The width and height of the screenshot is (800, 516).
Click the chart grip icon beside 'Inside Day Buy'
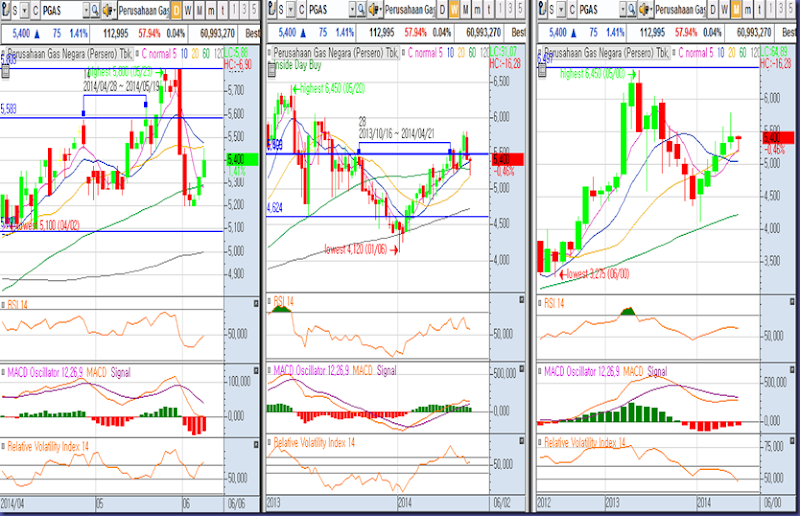271,70
